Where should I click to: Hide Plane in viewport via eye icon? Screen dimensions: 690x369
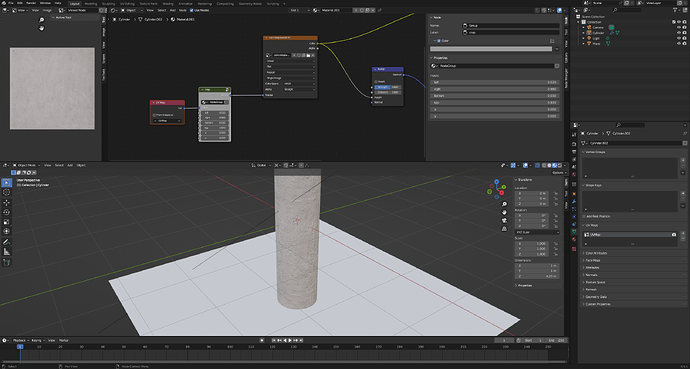click(679, 44)
